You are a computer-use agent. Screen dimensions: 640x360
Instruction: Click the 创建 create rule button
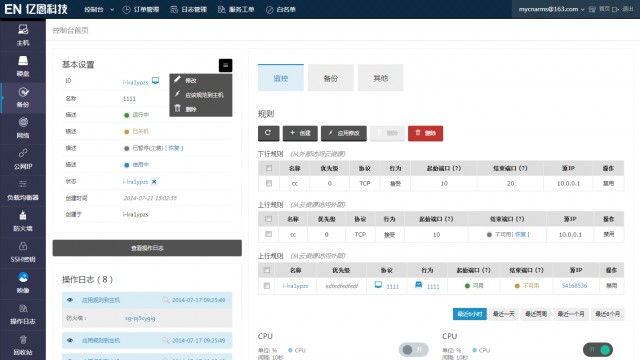(x=300, y=133)
